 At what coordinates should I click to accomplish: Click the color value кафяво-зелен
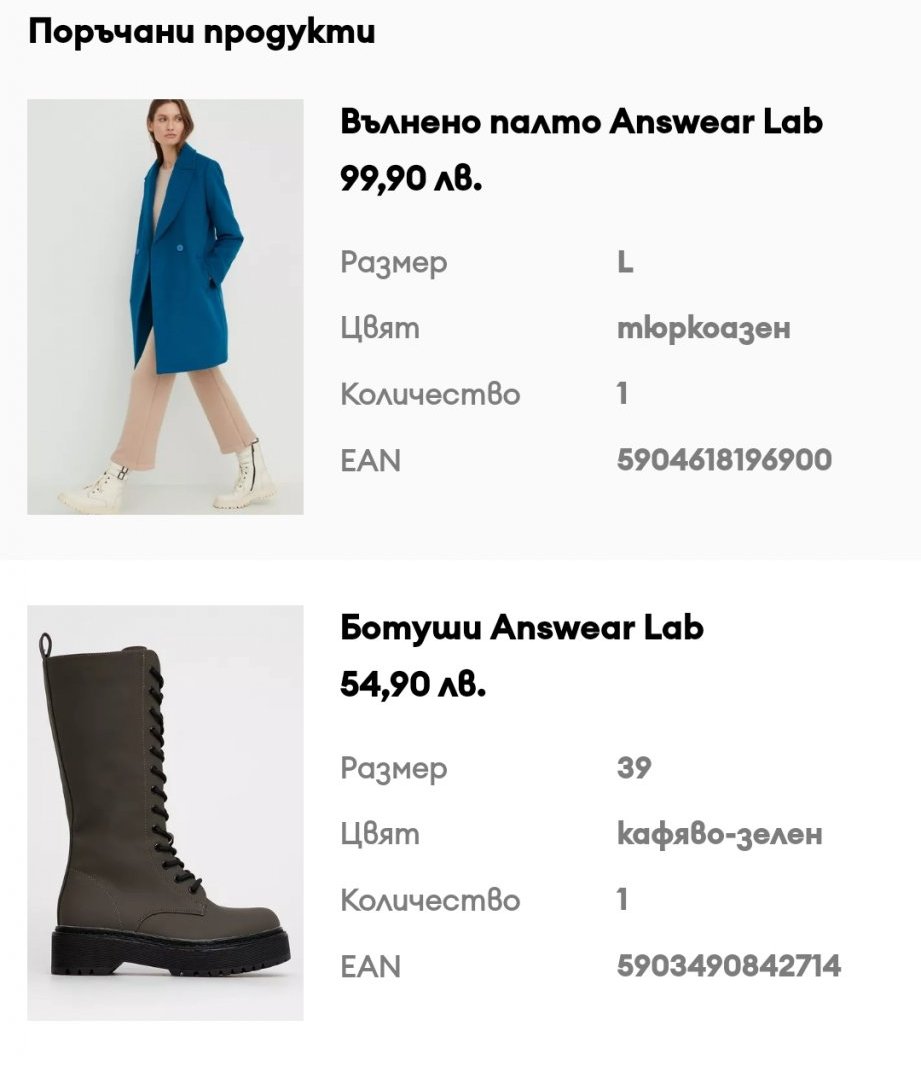719,834
